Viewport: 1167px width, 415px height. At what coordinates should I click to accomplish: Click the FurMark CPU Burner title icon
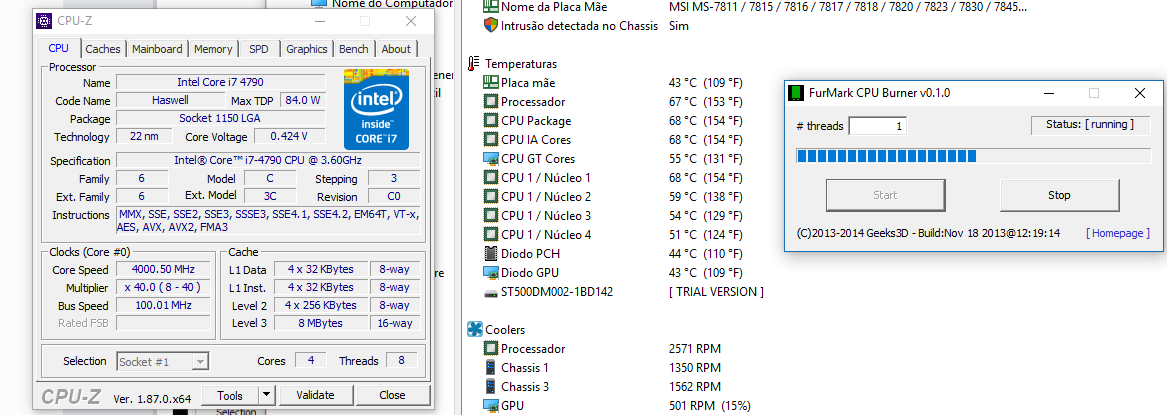pos(796,93)
